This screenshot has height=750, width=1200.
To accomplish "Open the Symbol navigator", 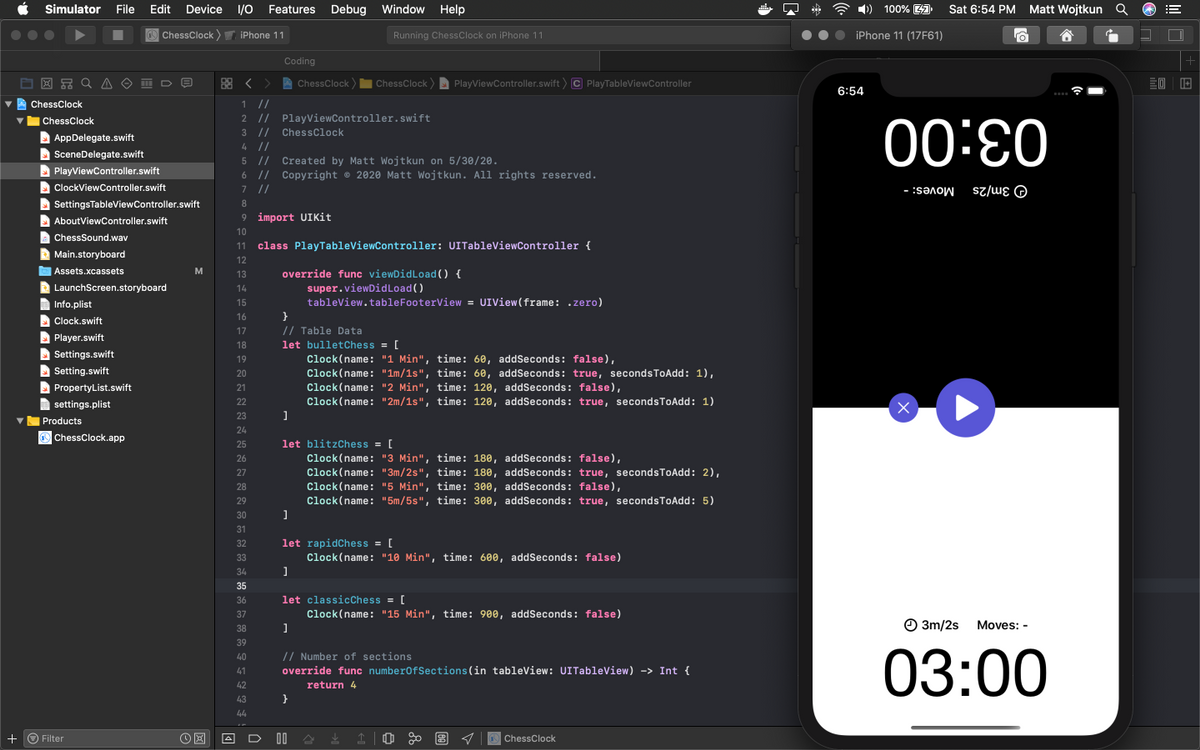I will 67,83.
